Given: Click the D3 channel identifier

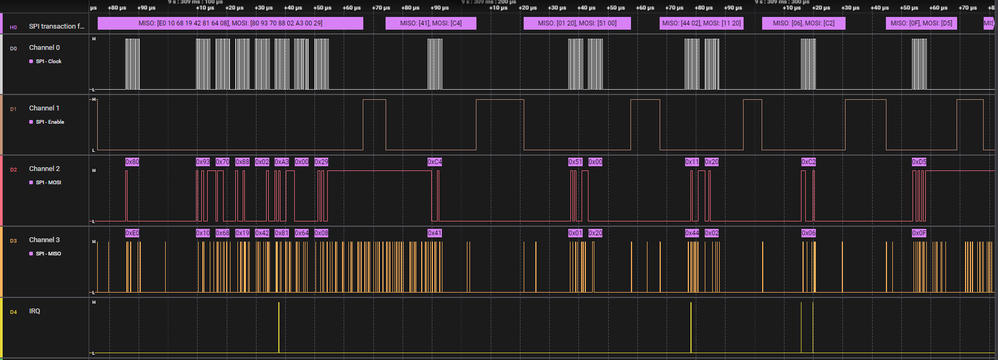Looking at the screenshot, I should (13, 240).
